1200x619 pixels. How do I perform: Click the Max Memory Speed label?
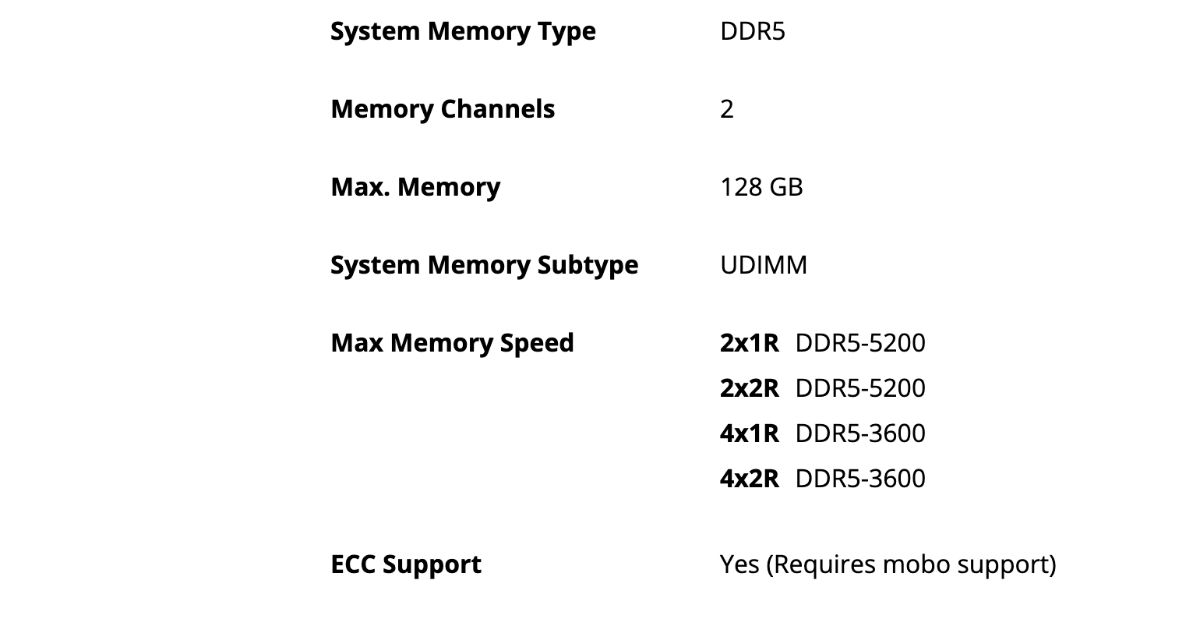pos(452,343)
